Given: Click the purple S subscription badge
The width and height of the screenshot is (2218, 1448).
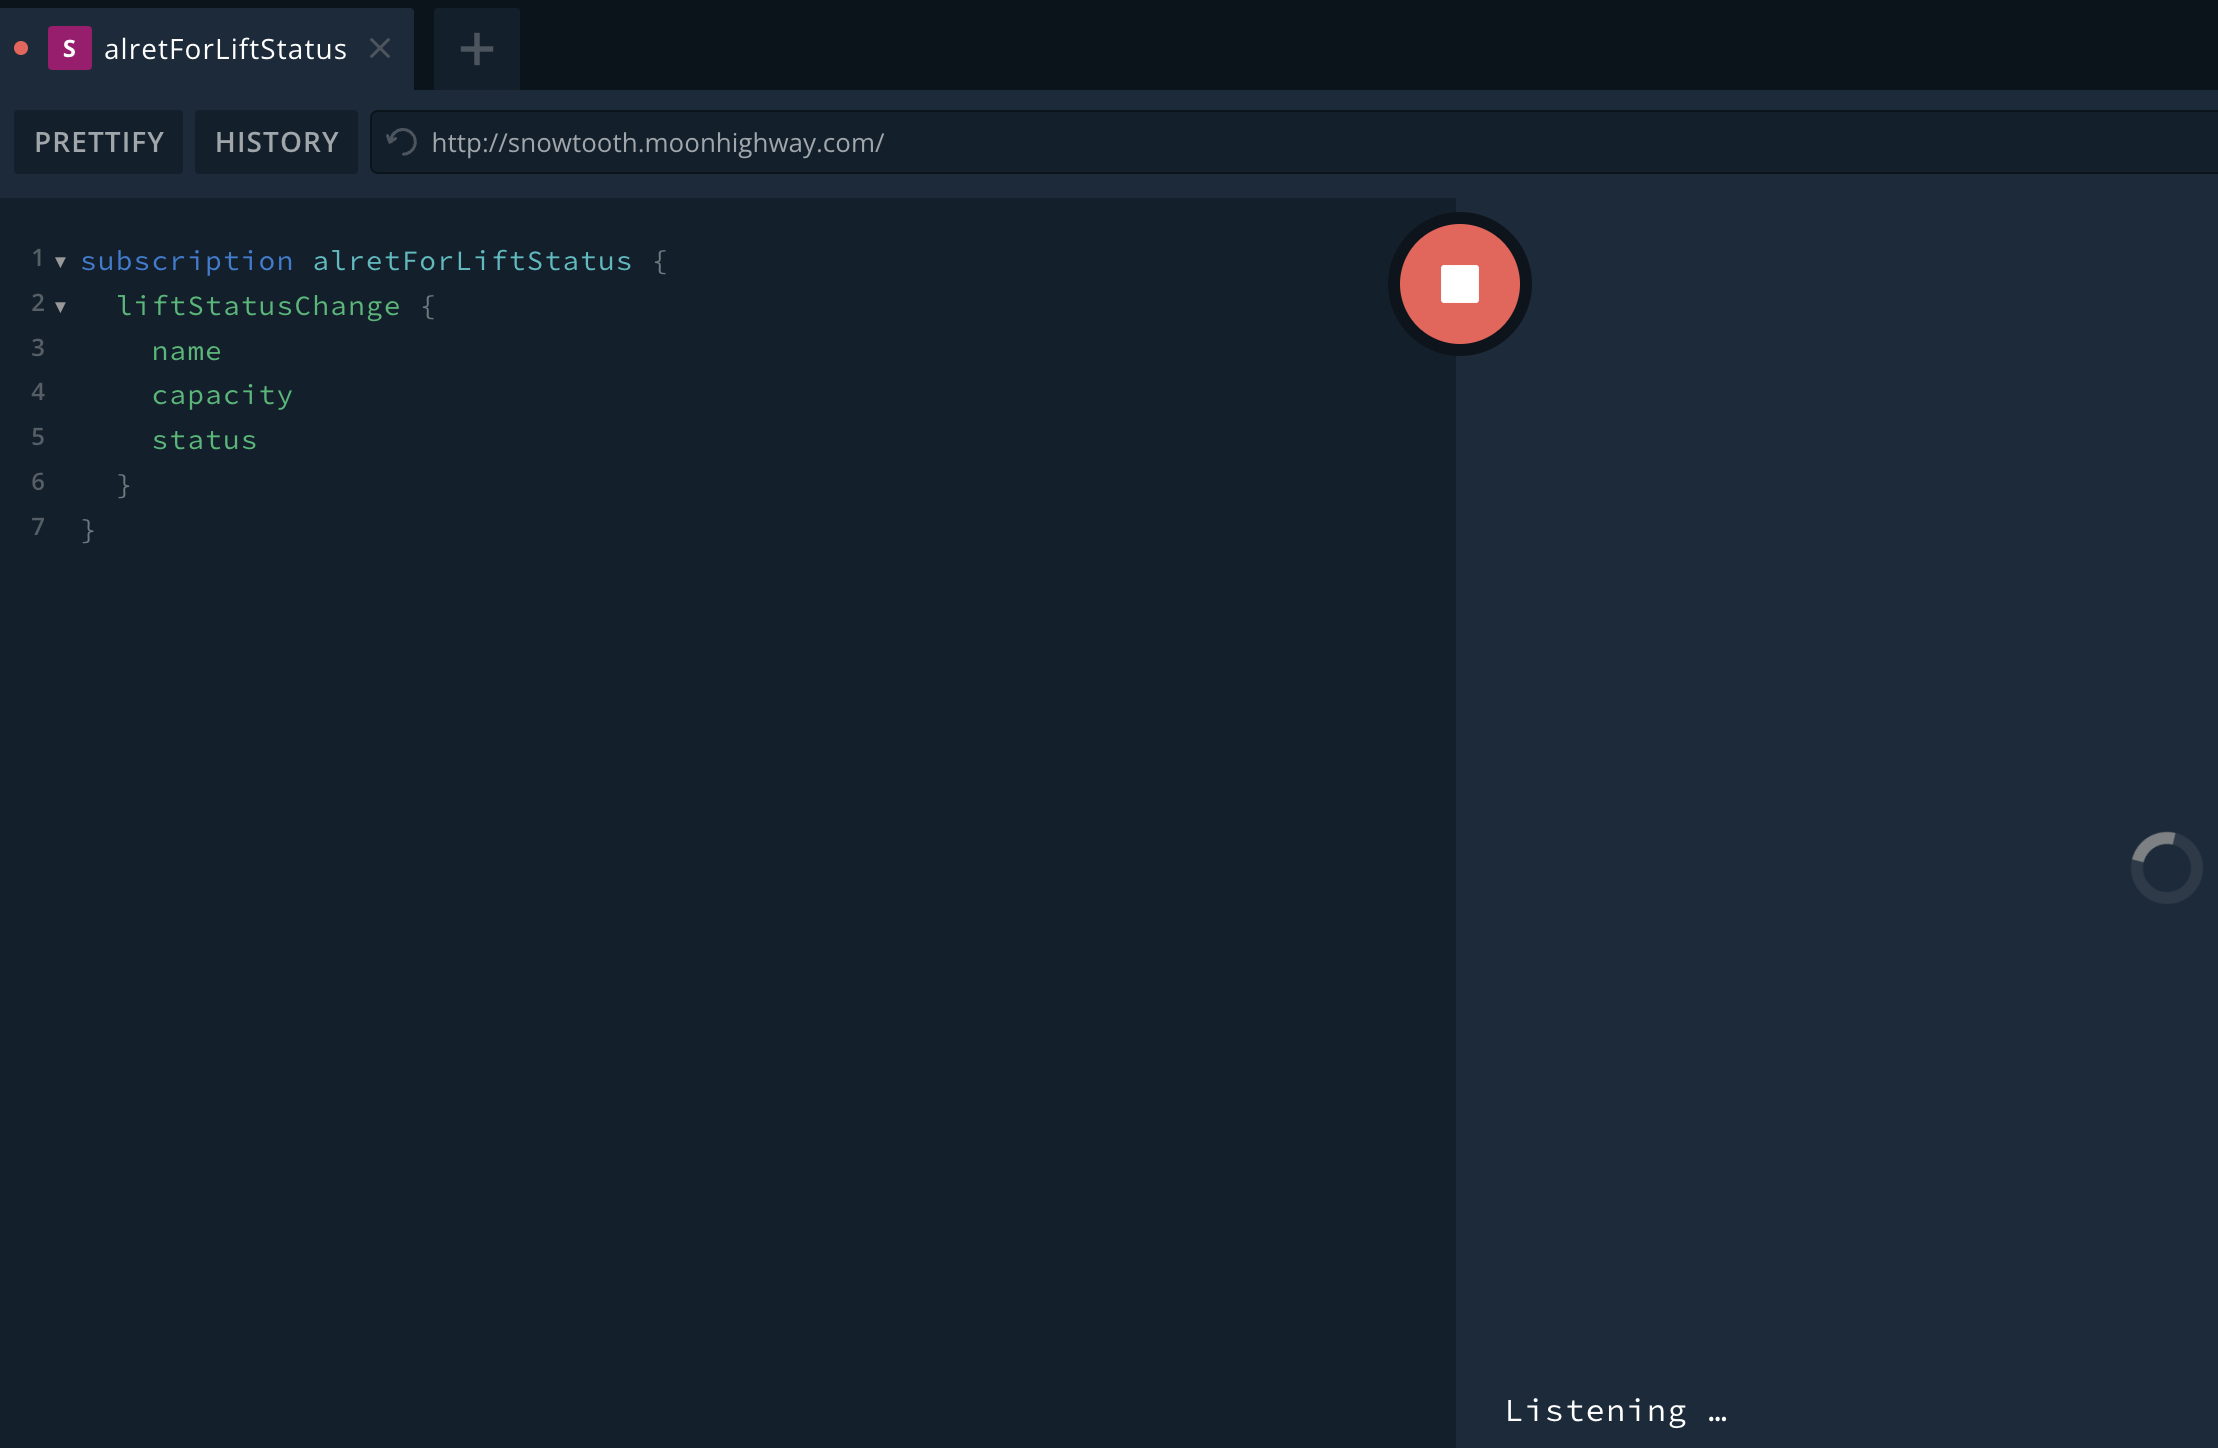Looking at the screenshot, I should pyautogui.click(x=69, y=49).
